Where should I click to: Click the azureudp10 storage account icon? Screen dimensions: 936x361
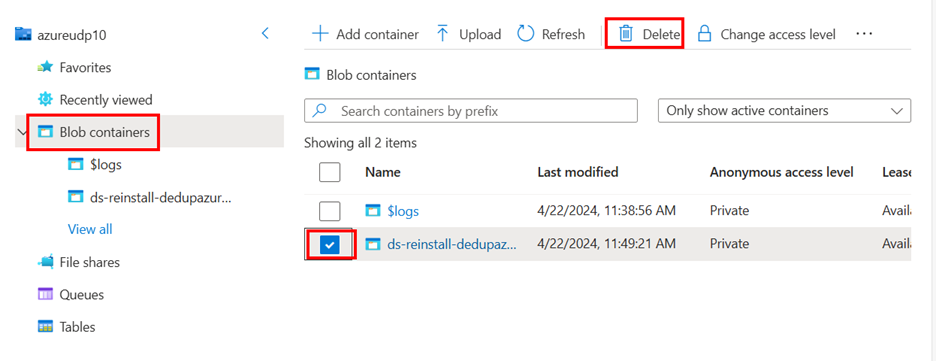pos(23,34)
